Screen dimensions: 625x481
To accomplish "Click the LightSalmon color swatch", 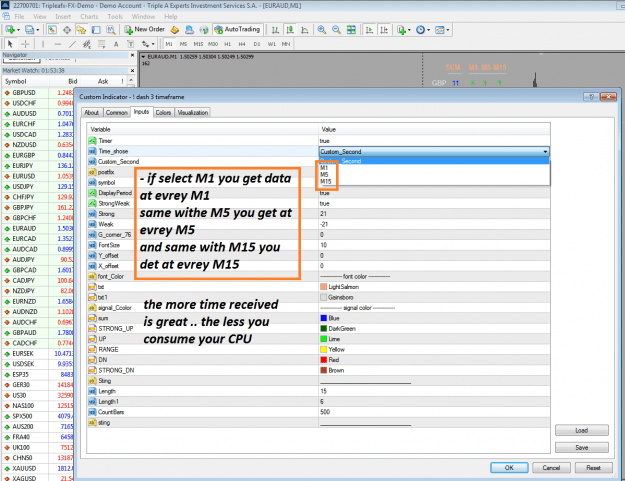I will [324, 287].
